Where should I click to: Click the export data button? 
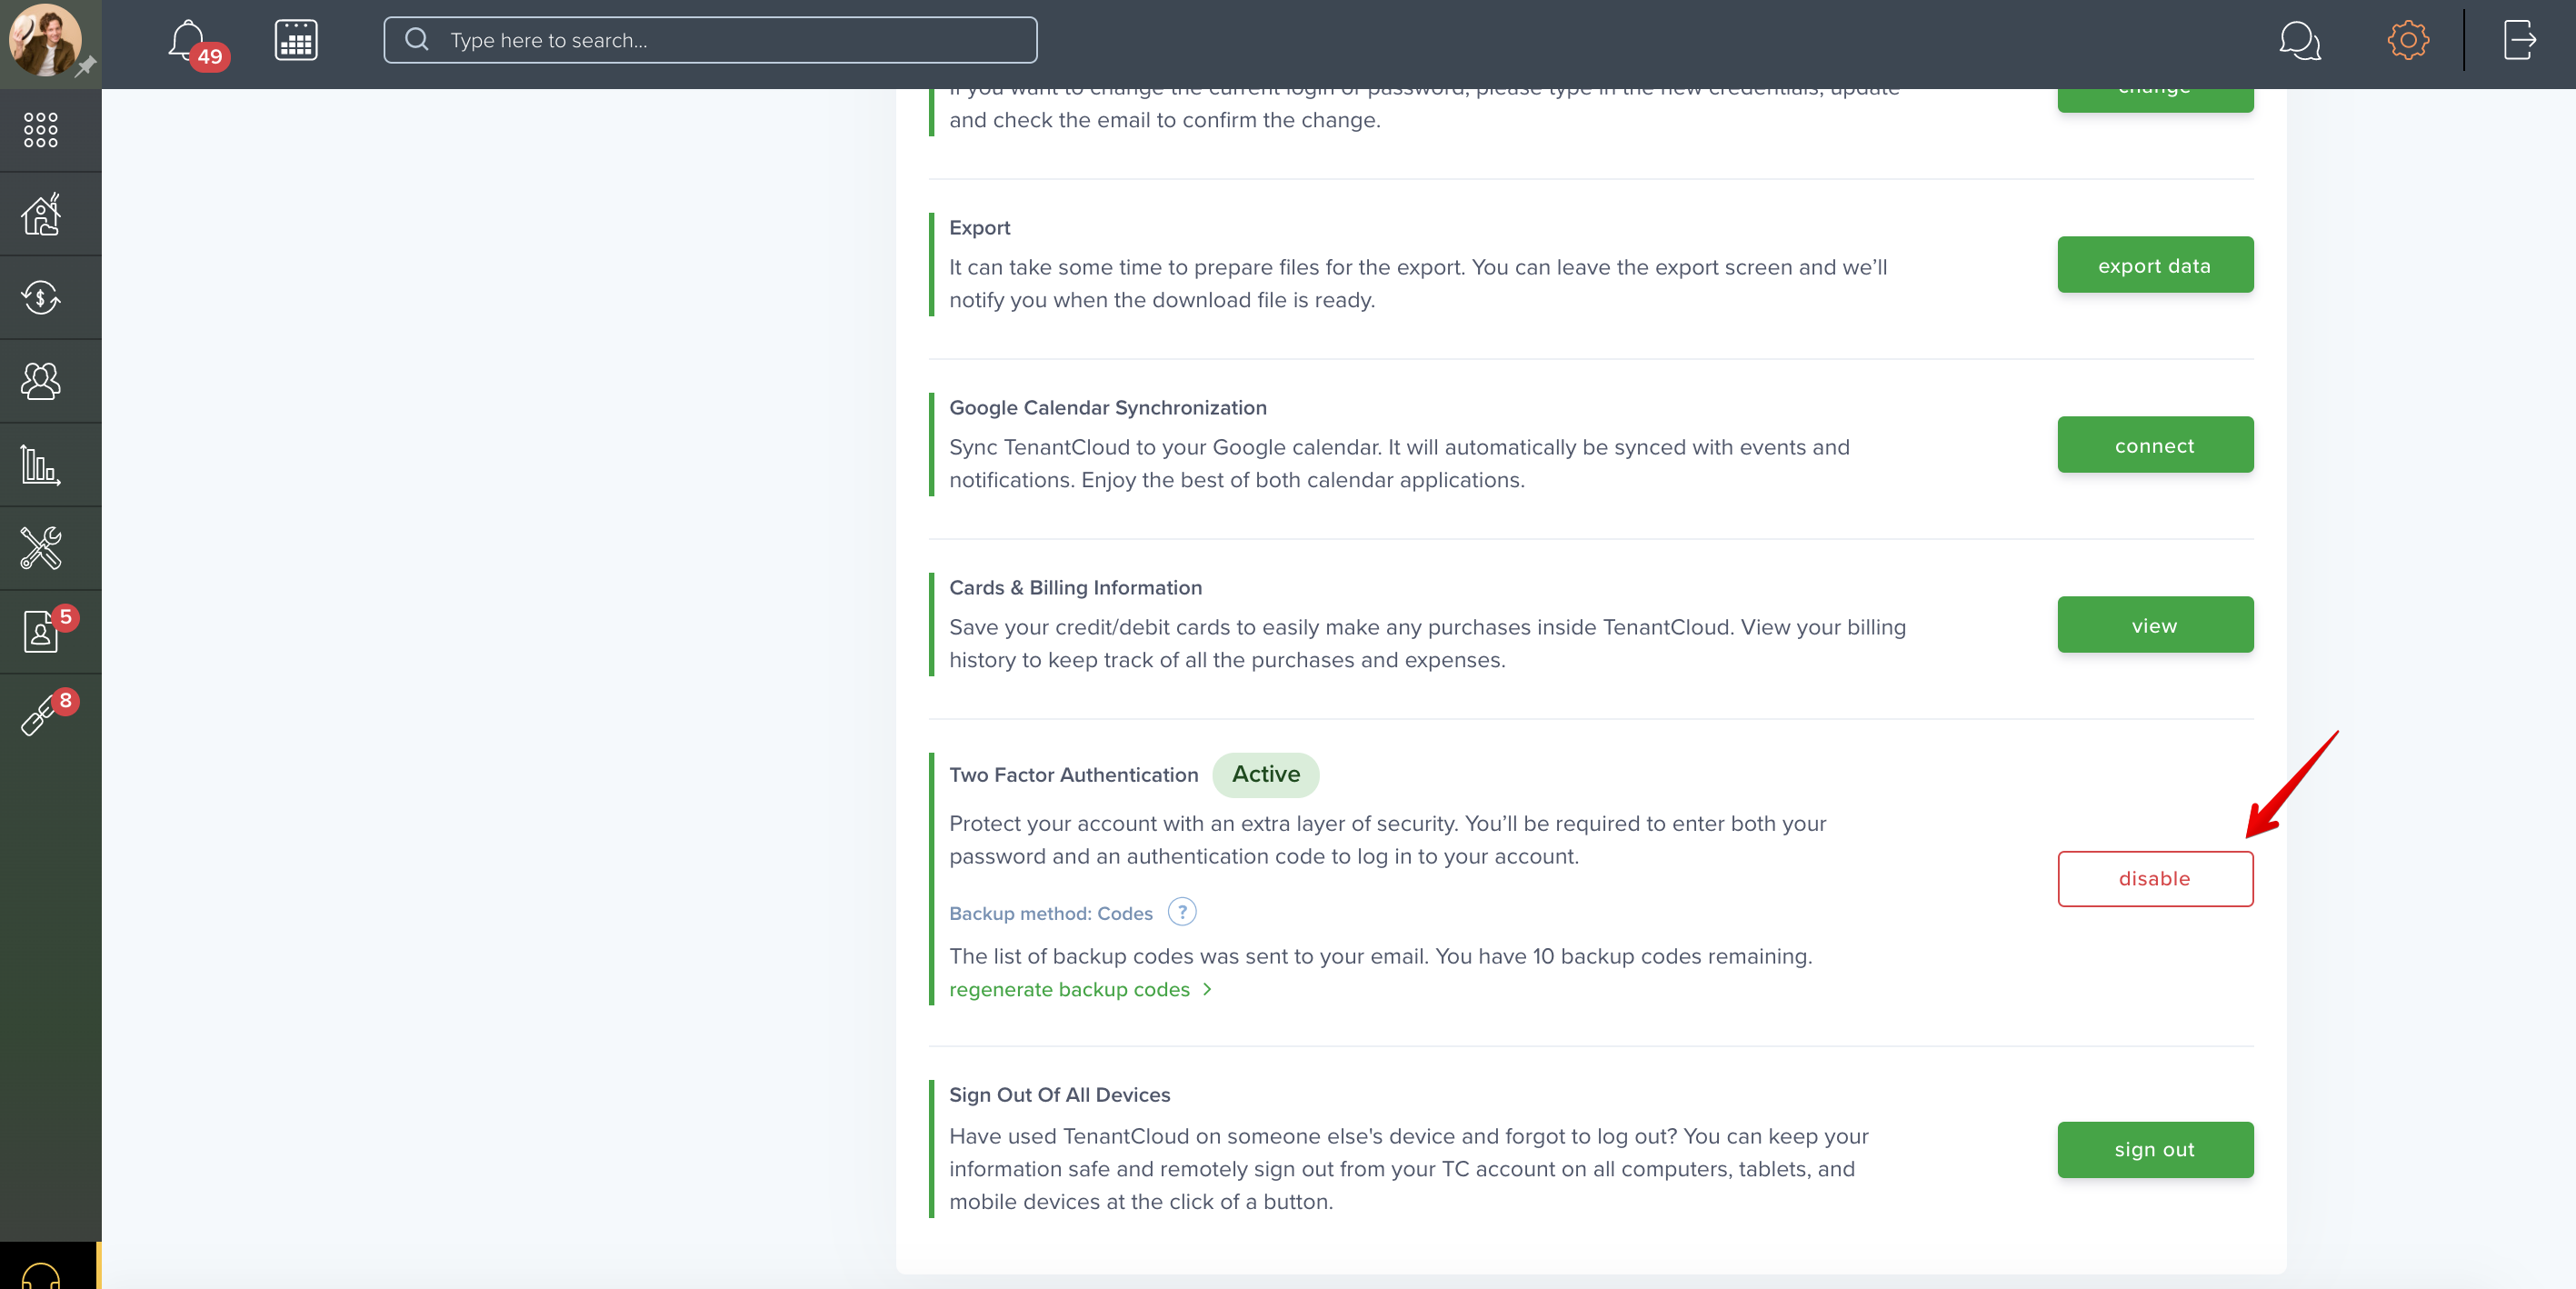click(x=2155, y=265)
